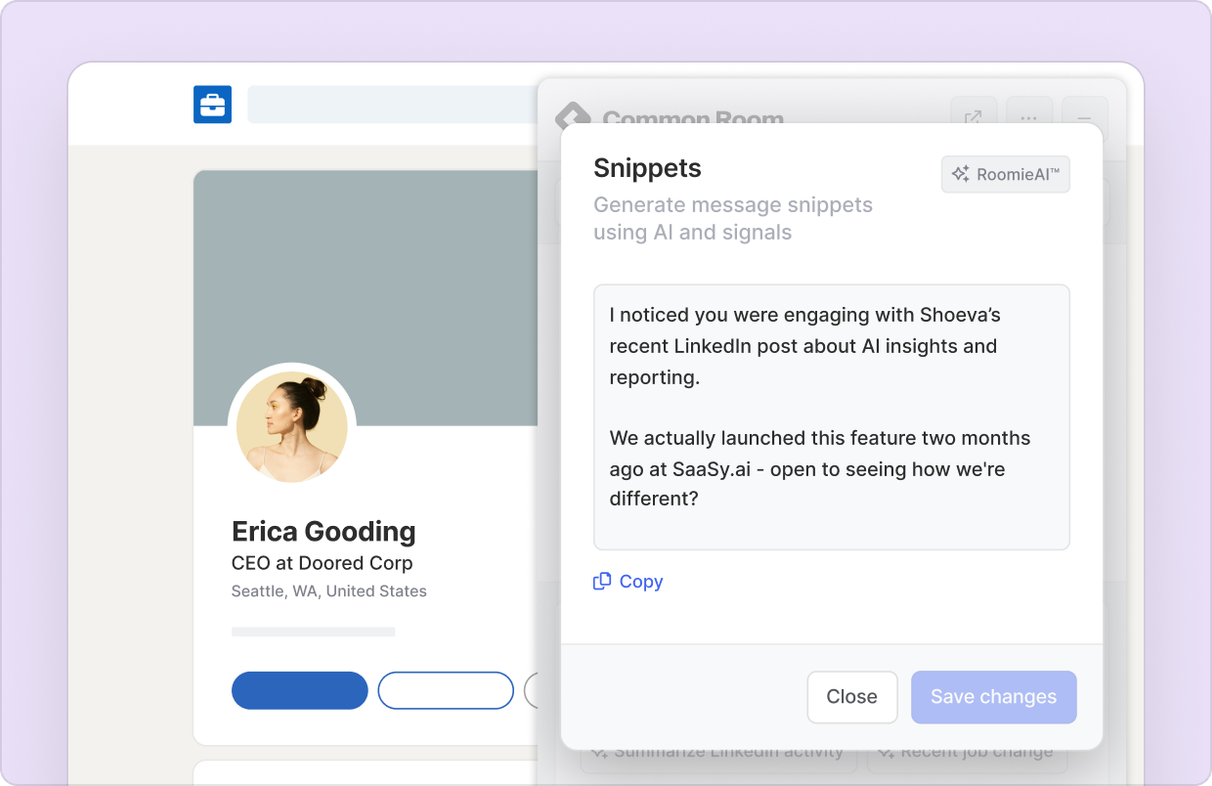Click the blue briefcase logo icon
1212x786 pixels.
(212, 104)
